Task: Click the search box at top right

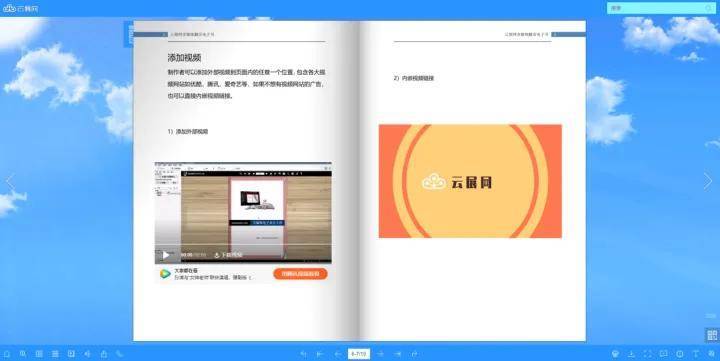Action: coord(661,8)
